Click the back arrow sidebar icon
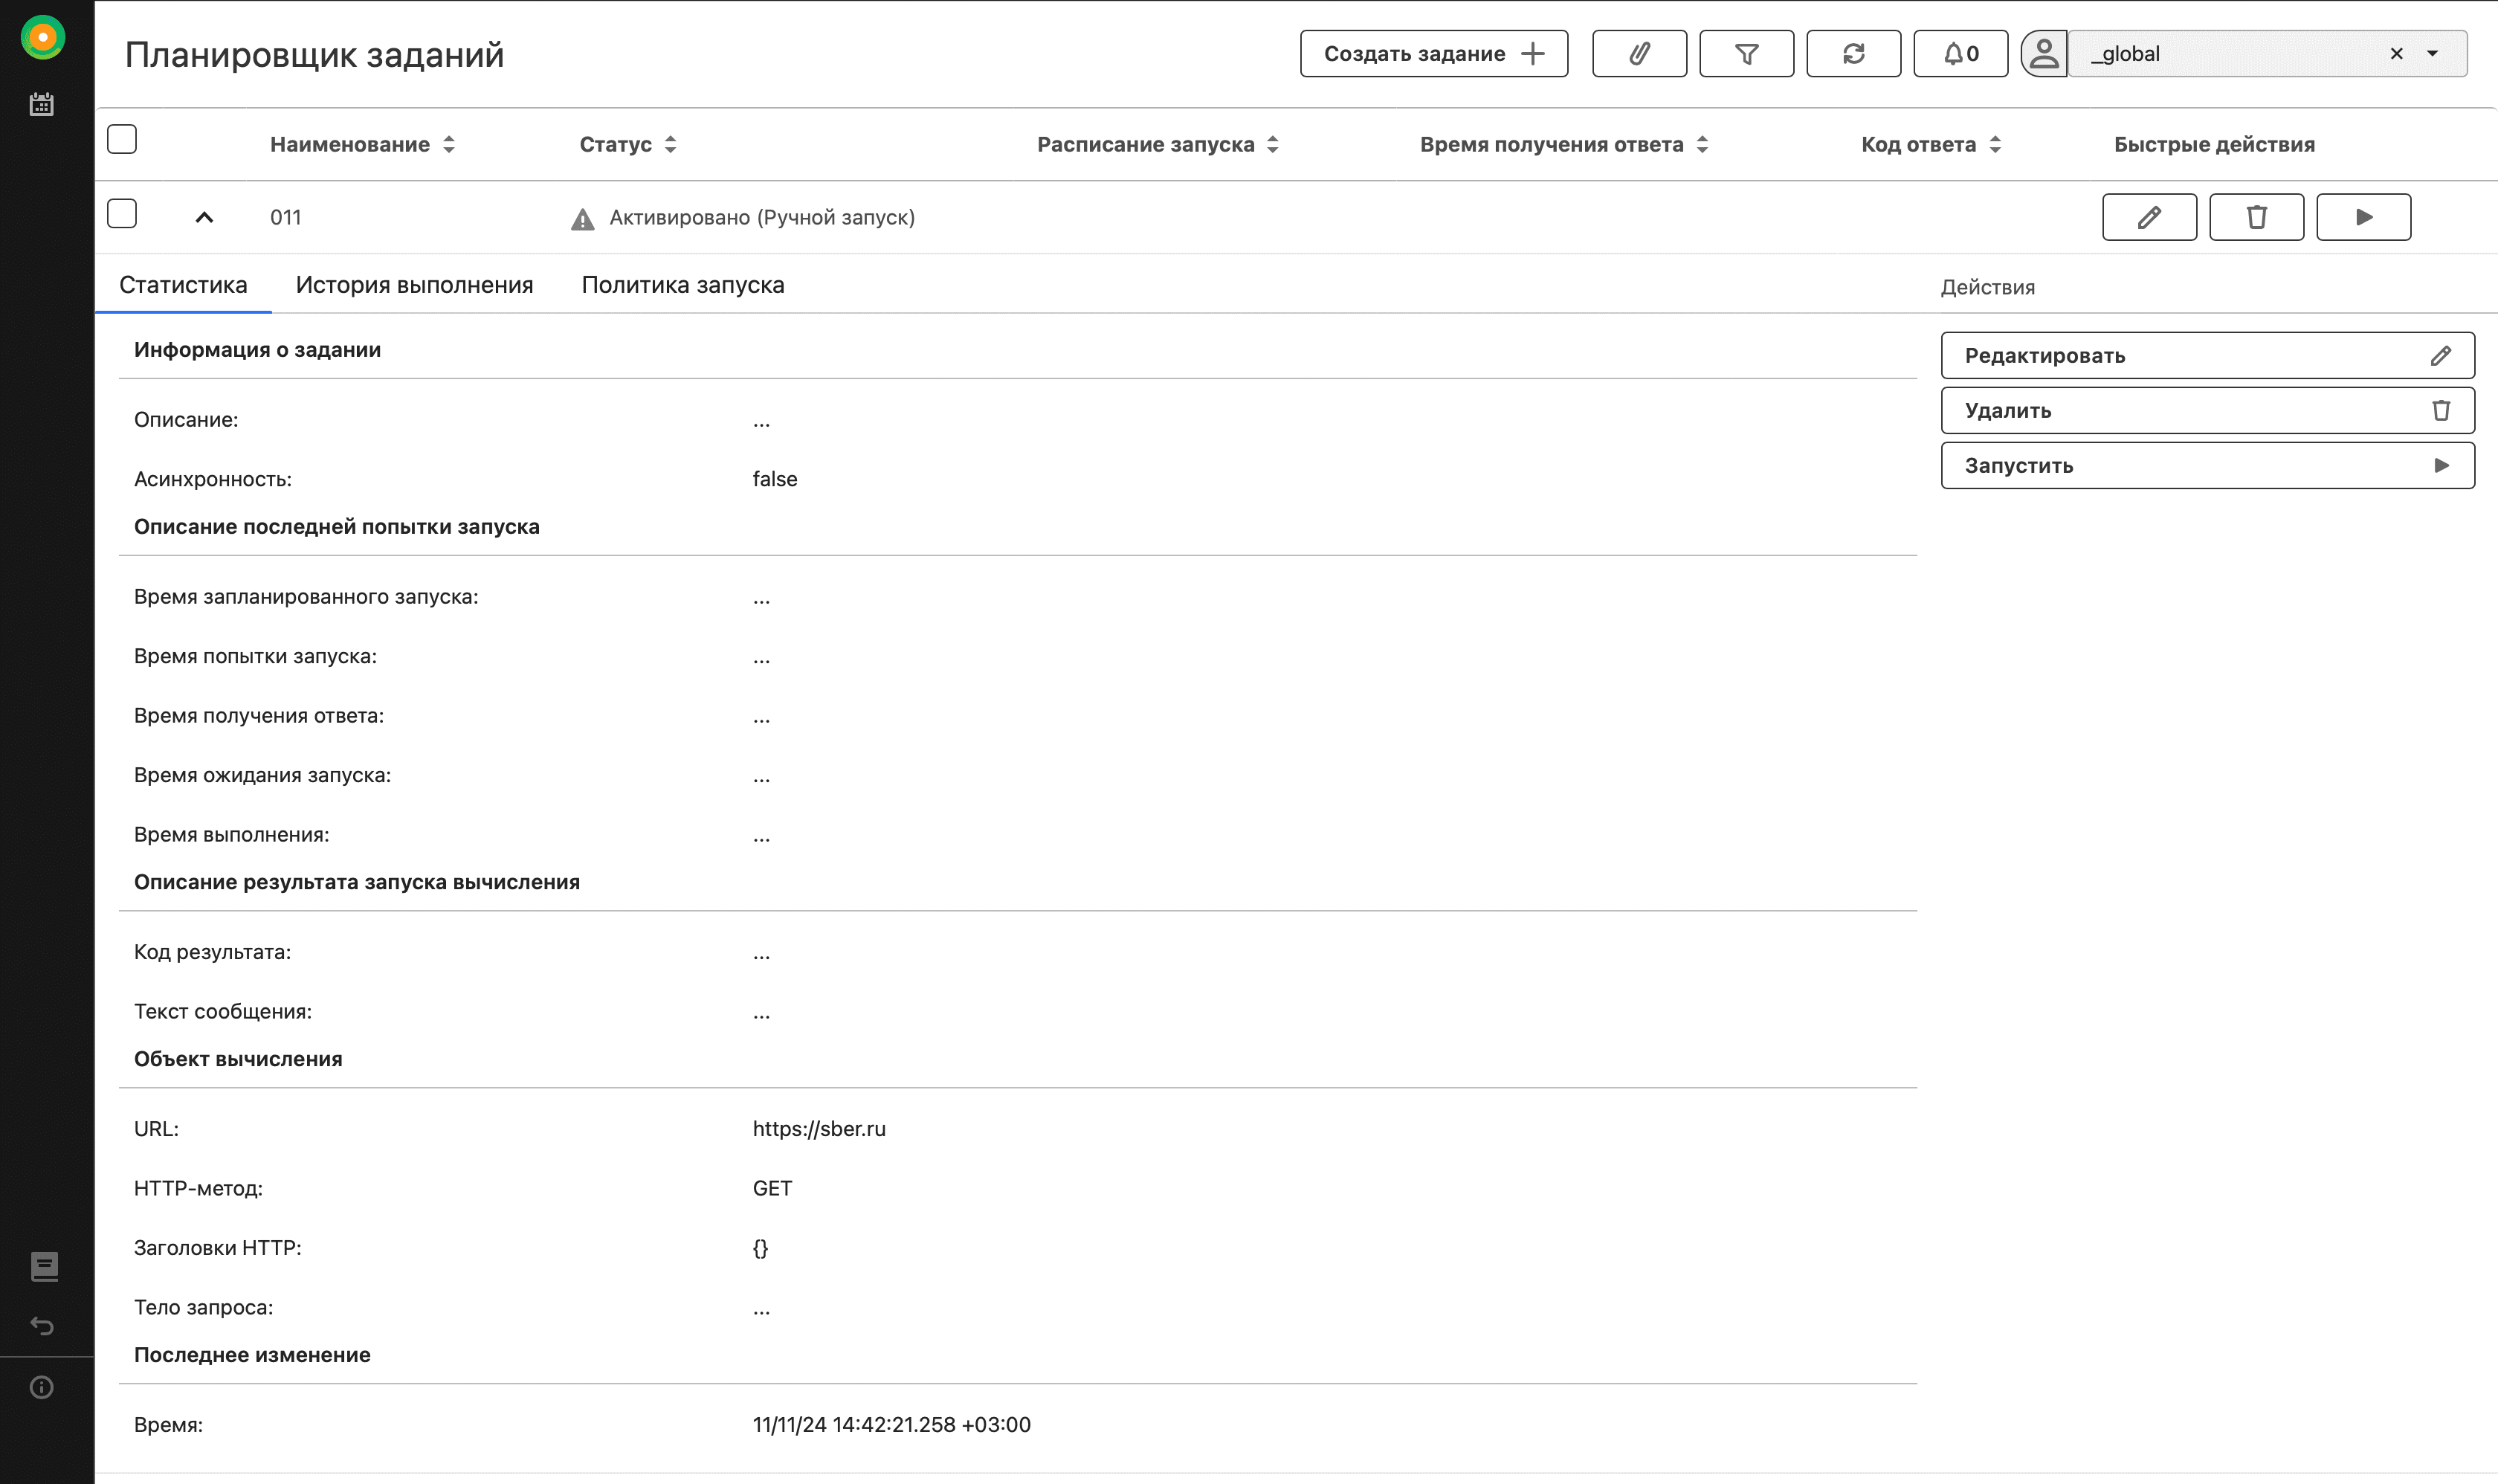Screen dimensions: 2498x1484 coord(42,1326)
